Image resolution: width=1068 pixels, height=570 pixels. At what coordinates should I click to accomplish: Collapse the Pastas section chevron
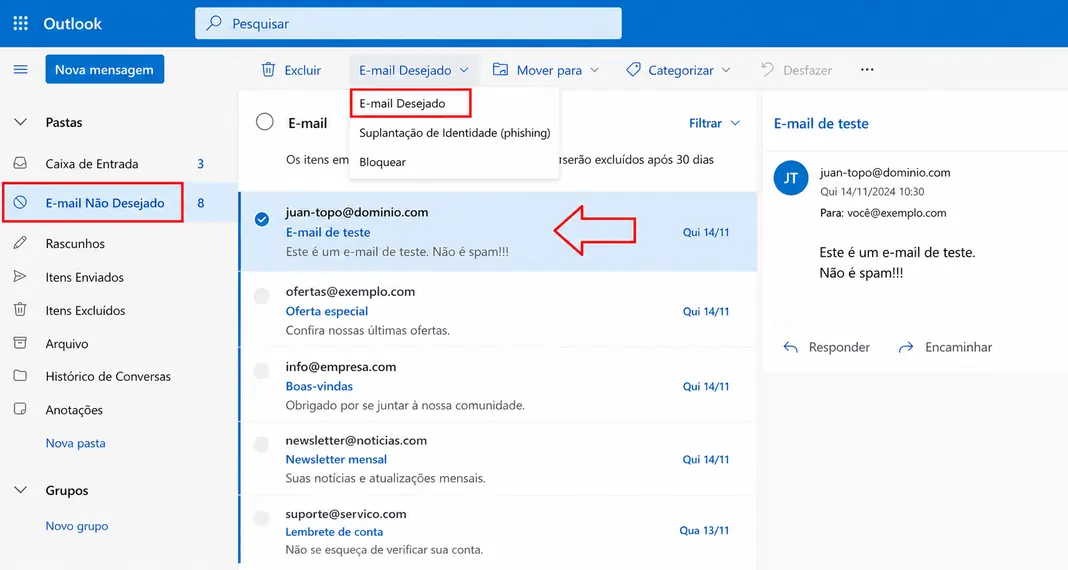tap(20, 122)
